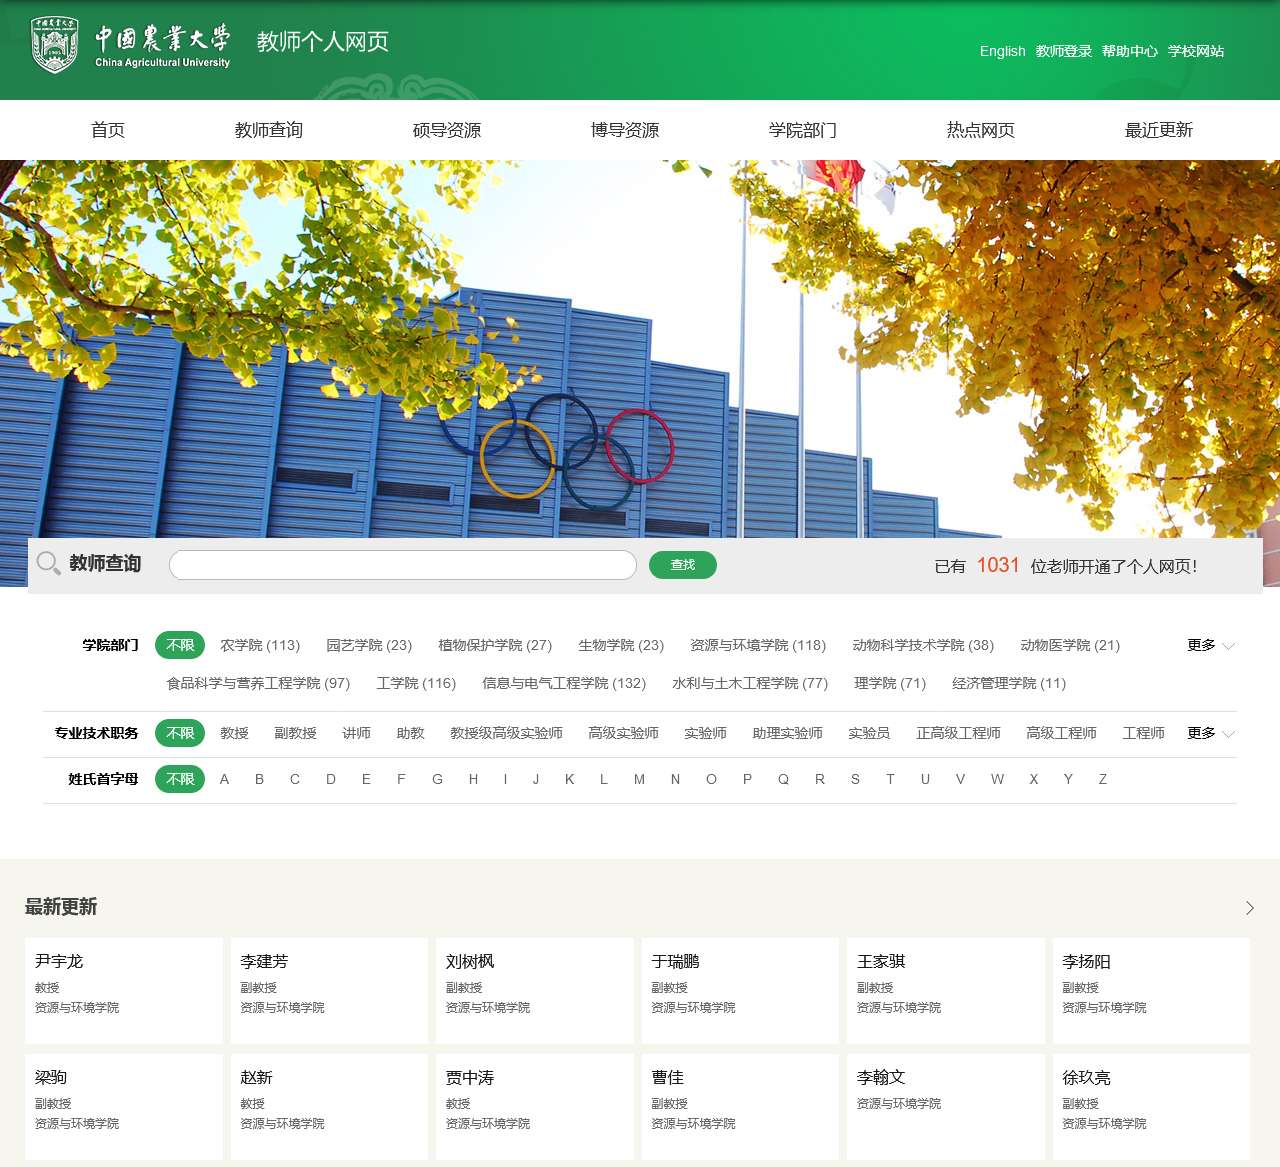Filter surname by letter L
This screenshot has width=1280, height=1167.
(603, 779)
